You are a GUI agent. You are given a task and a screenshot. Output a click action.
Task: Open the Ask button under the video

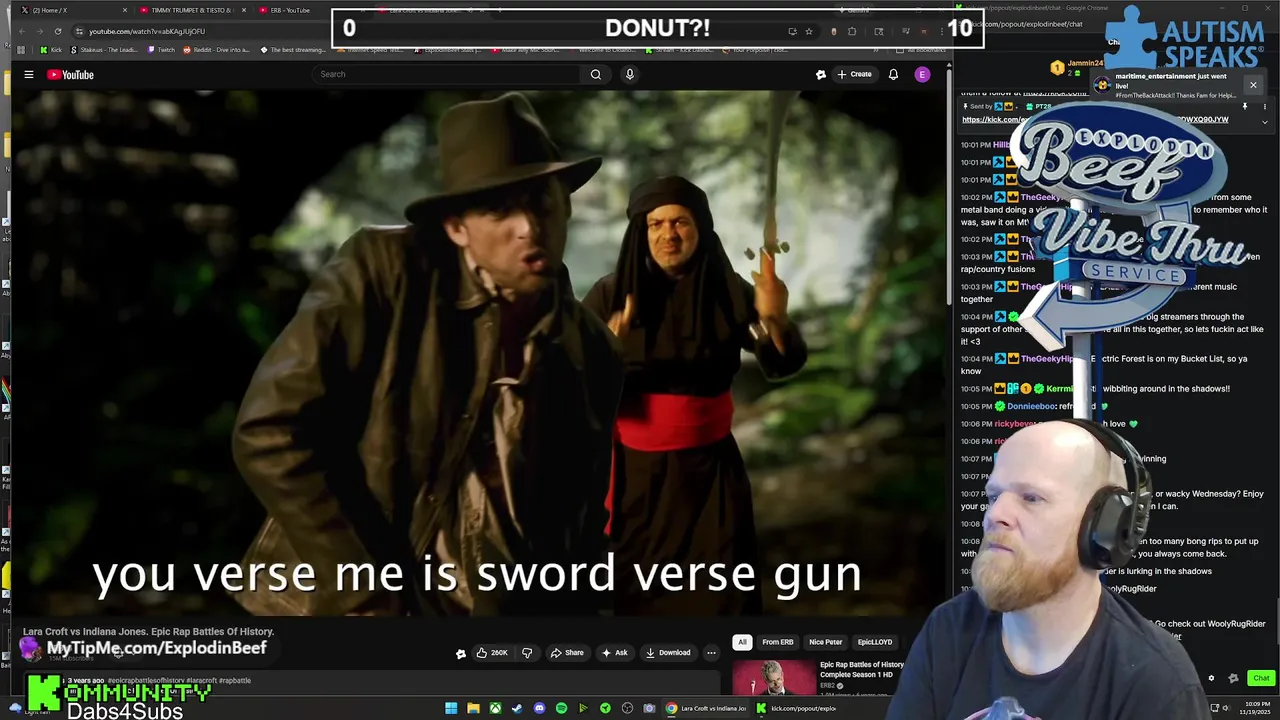point(614,653)
